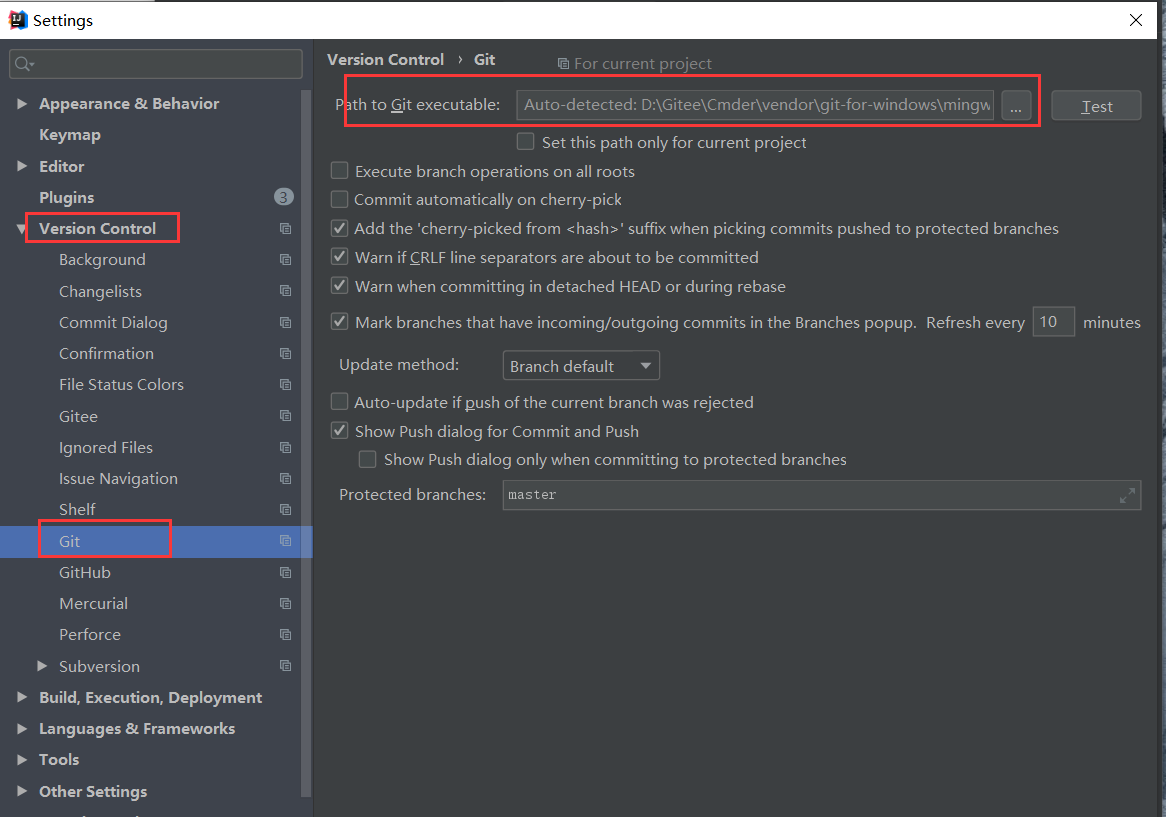Screen dimensions: 1166x817
Task: Uncheck Add the 'cherry-picked from <hash>' suffix option
Action: pos(339,228)
